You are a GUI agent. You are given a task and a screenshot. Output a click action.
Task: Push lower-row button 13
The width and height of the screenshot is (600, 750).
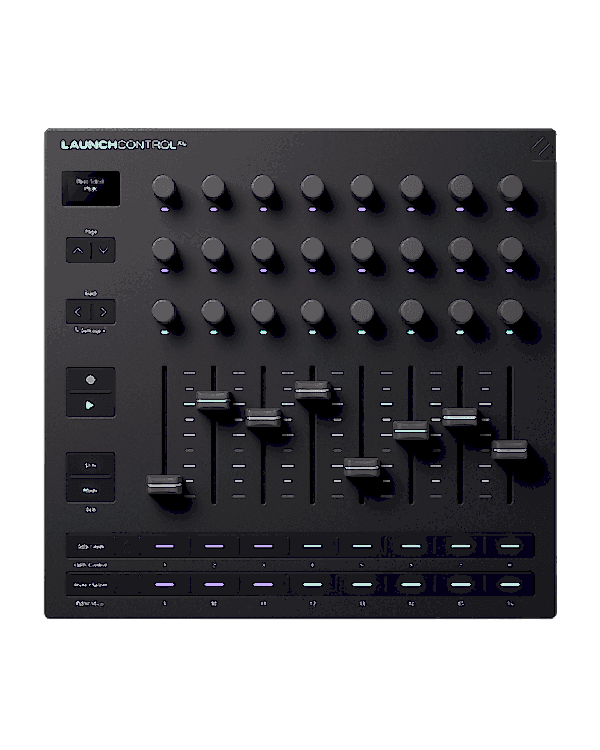362,585
